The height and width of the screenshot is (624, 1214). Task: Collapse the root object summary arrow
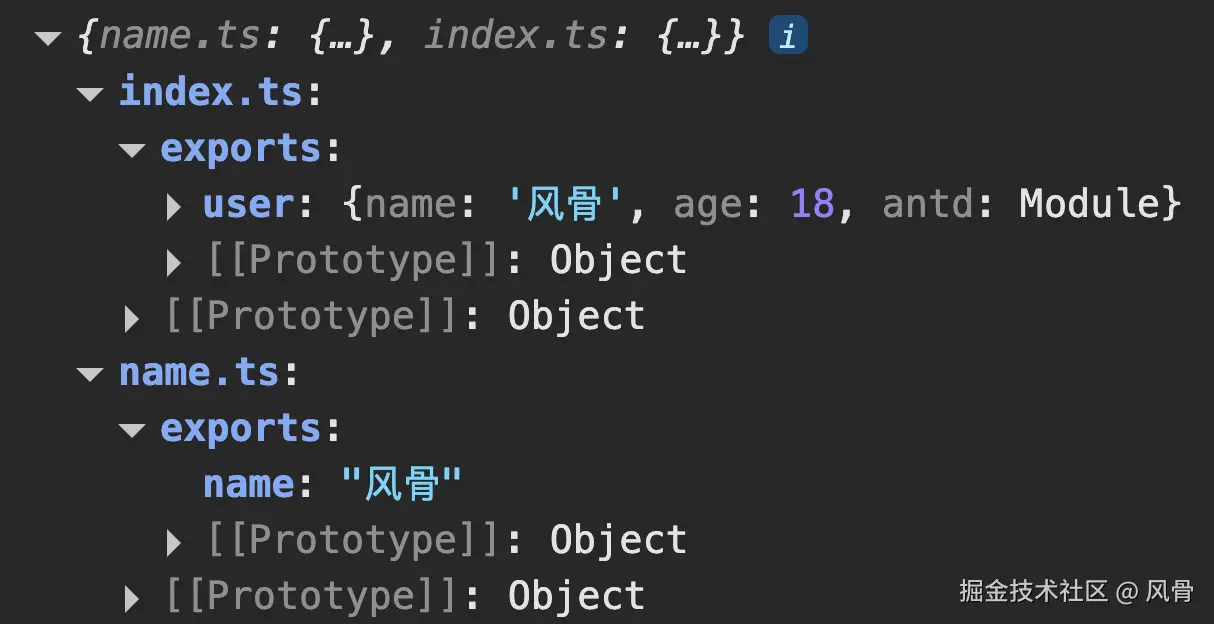pos(48,39)
